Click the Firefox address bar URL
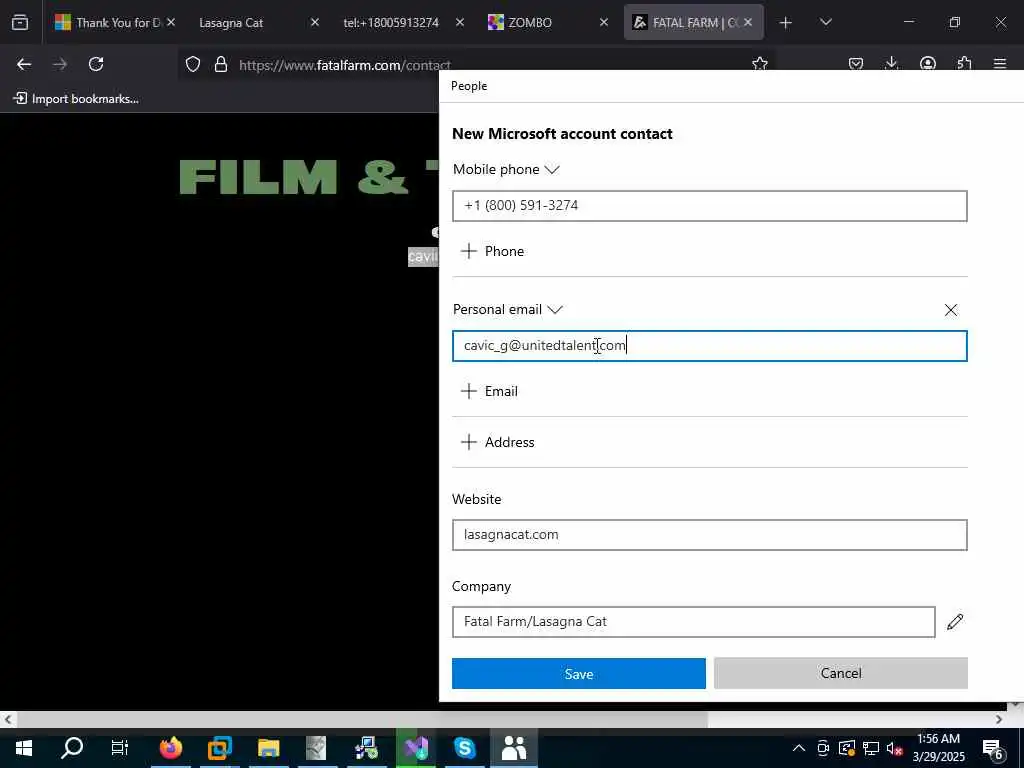 pyautogui.click(x=345, y=65)
